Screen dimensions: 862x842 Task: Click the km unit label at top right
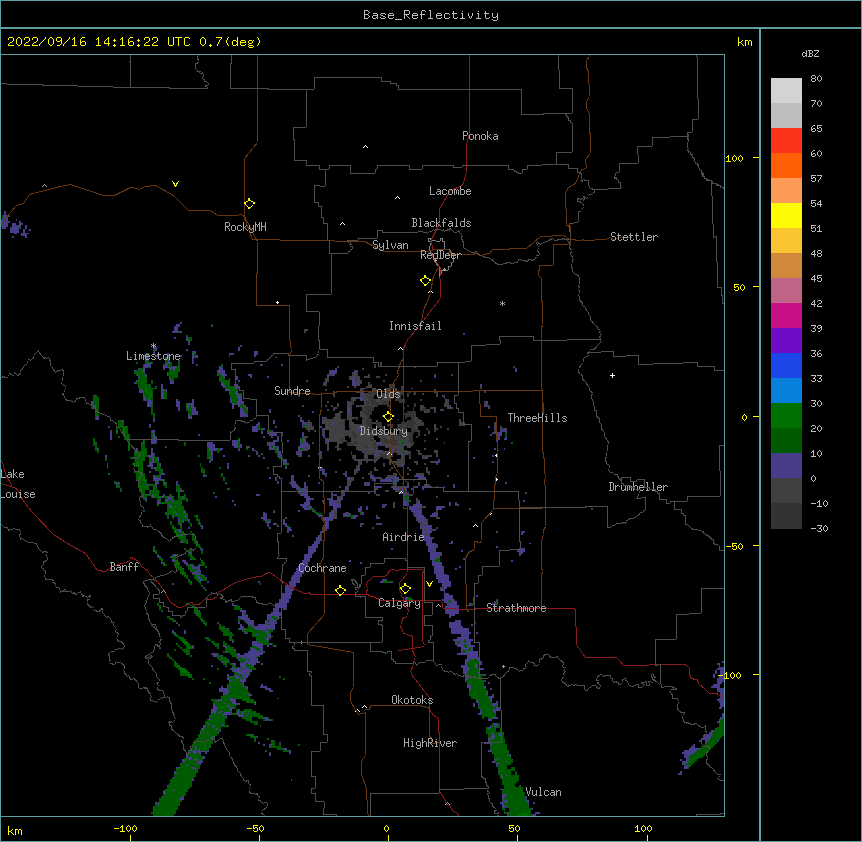[744, 42]
